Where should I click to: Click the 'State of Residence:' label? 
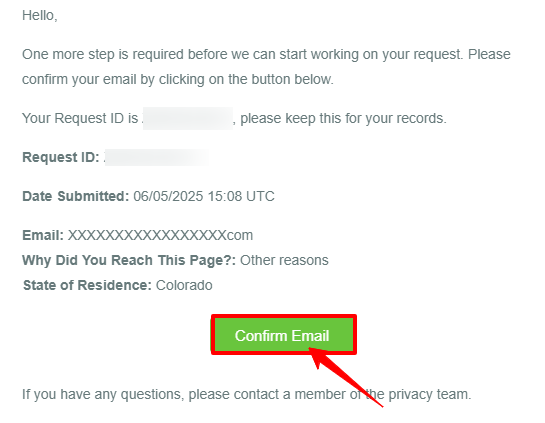87,285
